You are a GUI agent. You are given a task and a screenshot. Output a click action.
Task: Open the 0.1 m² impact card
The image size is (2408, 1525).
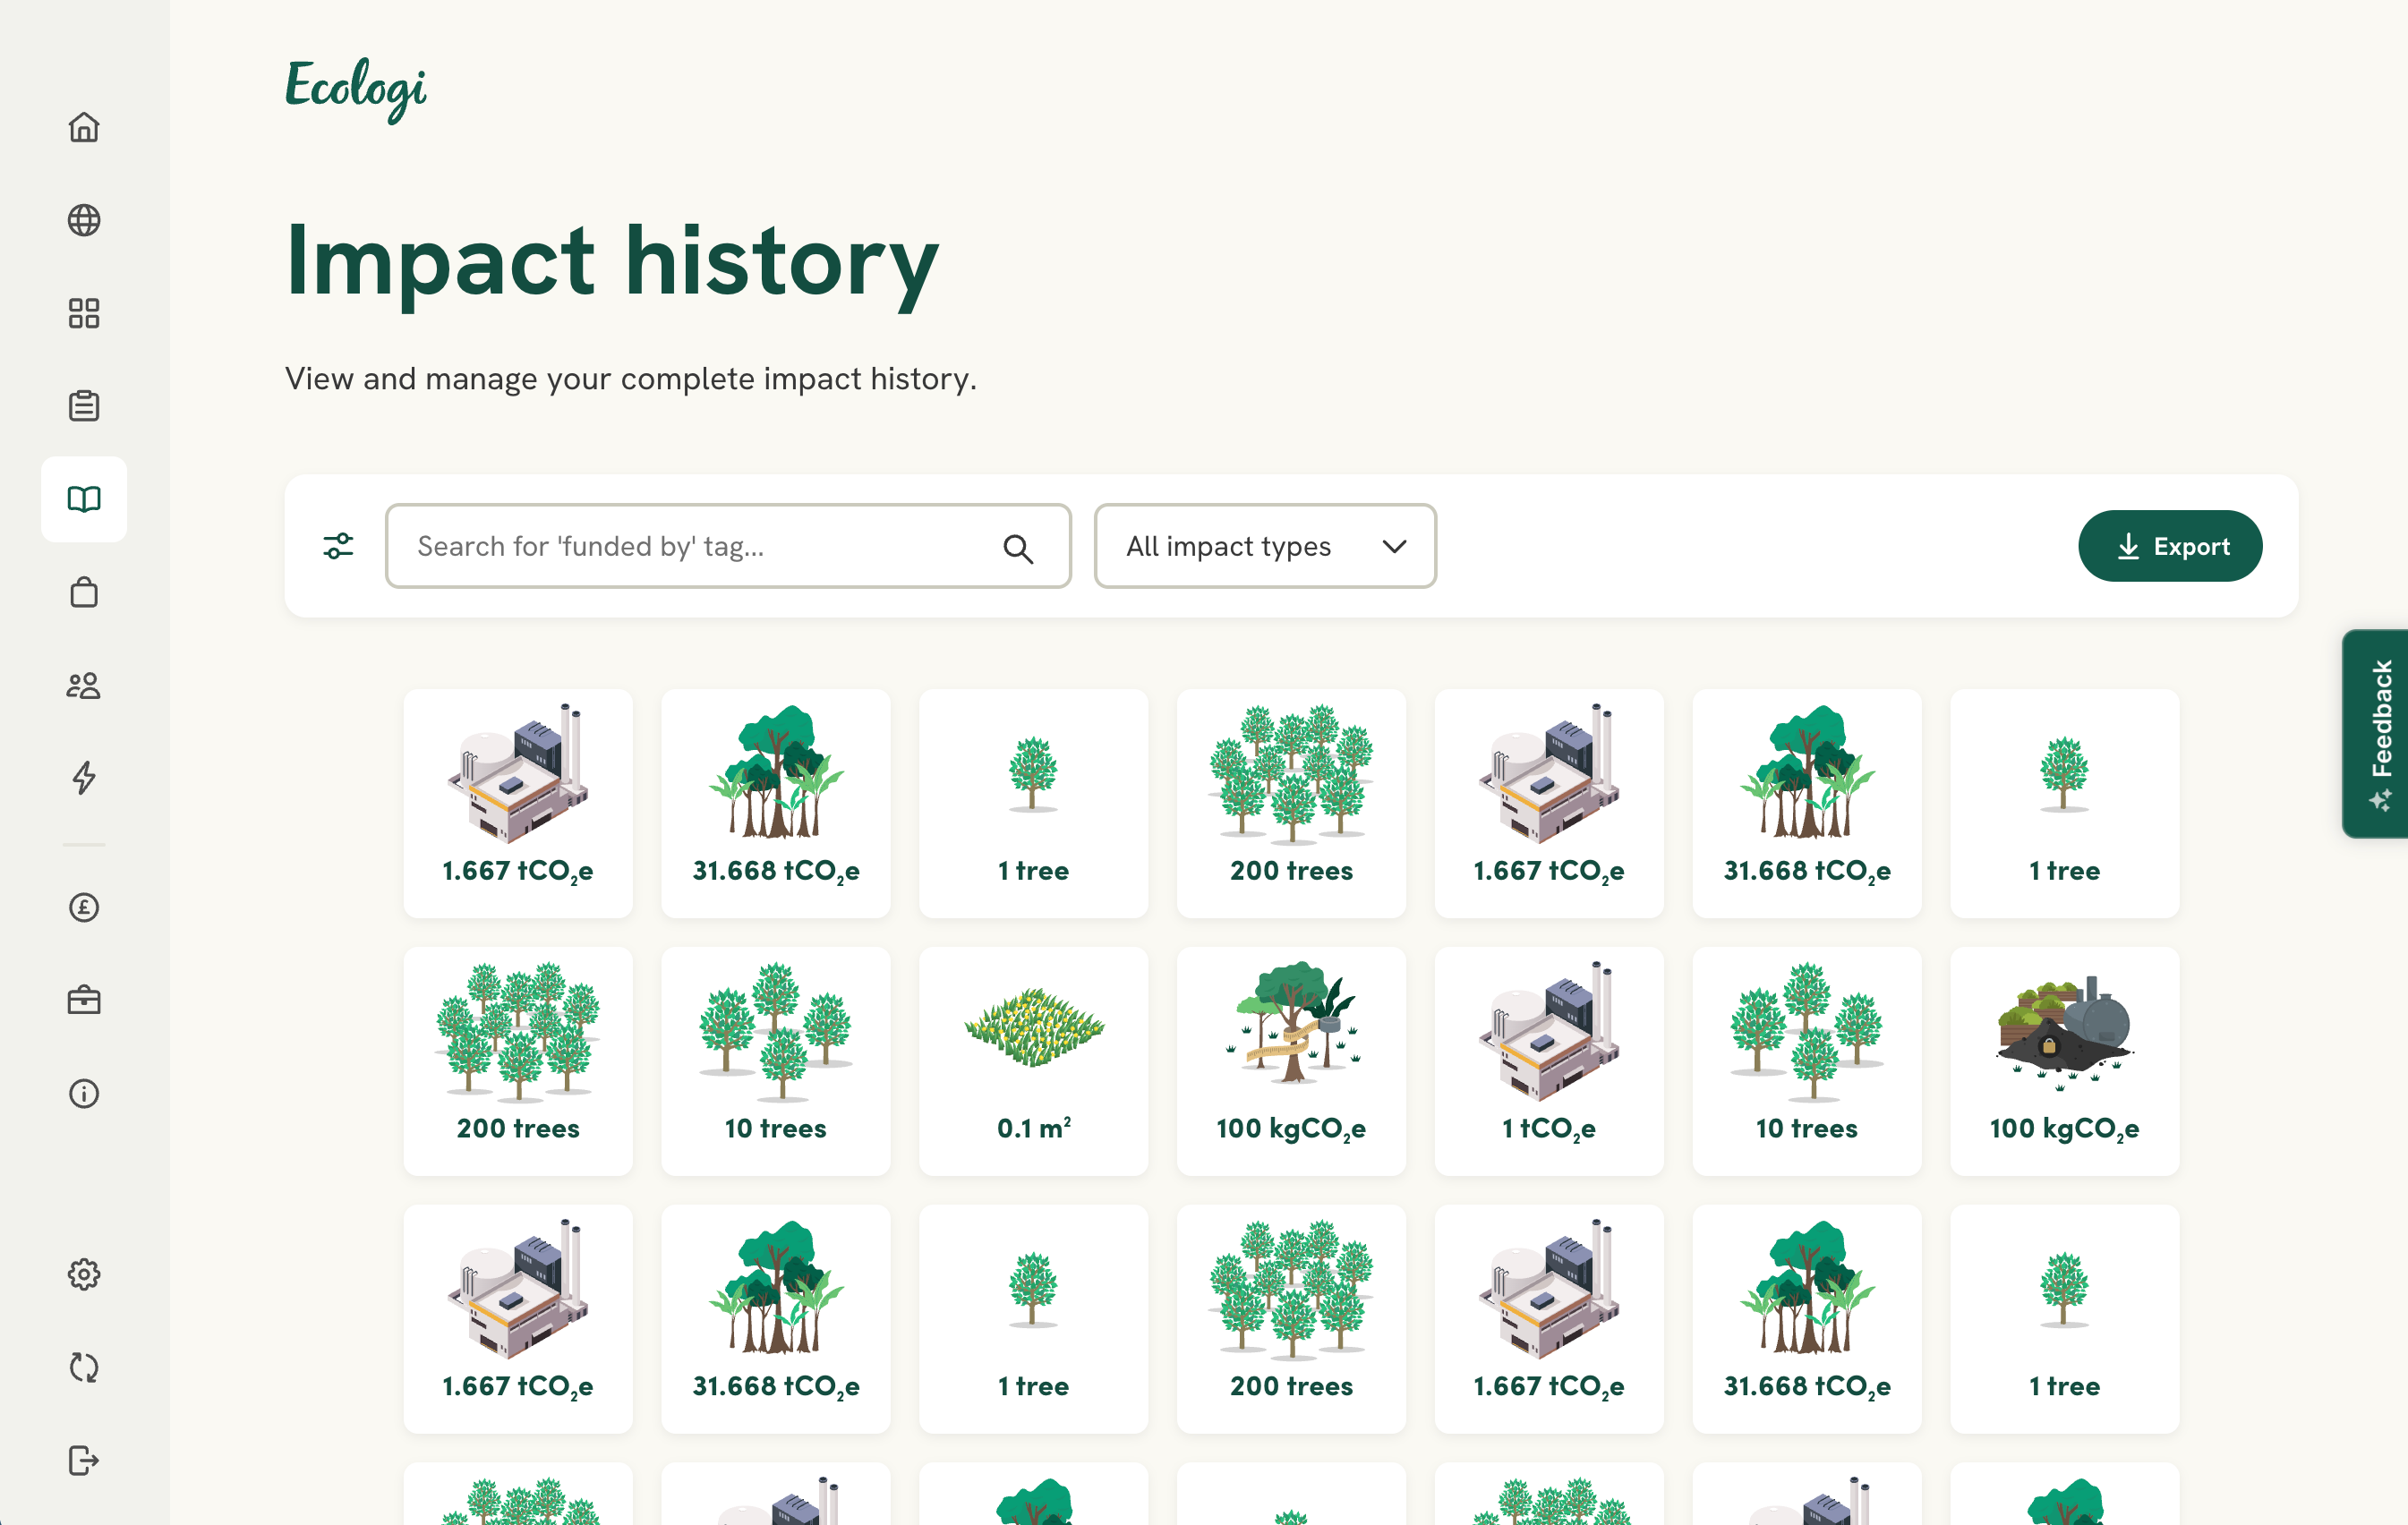[x=1033, y=1061]
